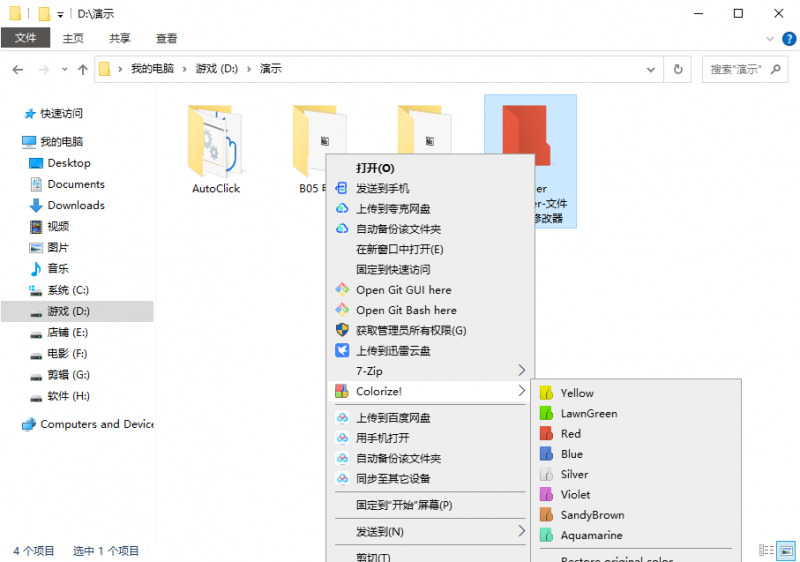Click 上传到迅雷云盘 entry

point(430,351)
